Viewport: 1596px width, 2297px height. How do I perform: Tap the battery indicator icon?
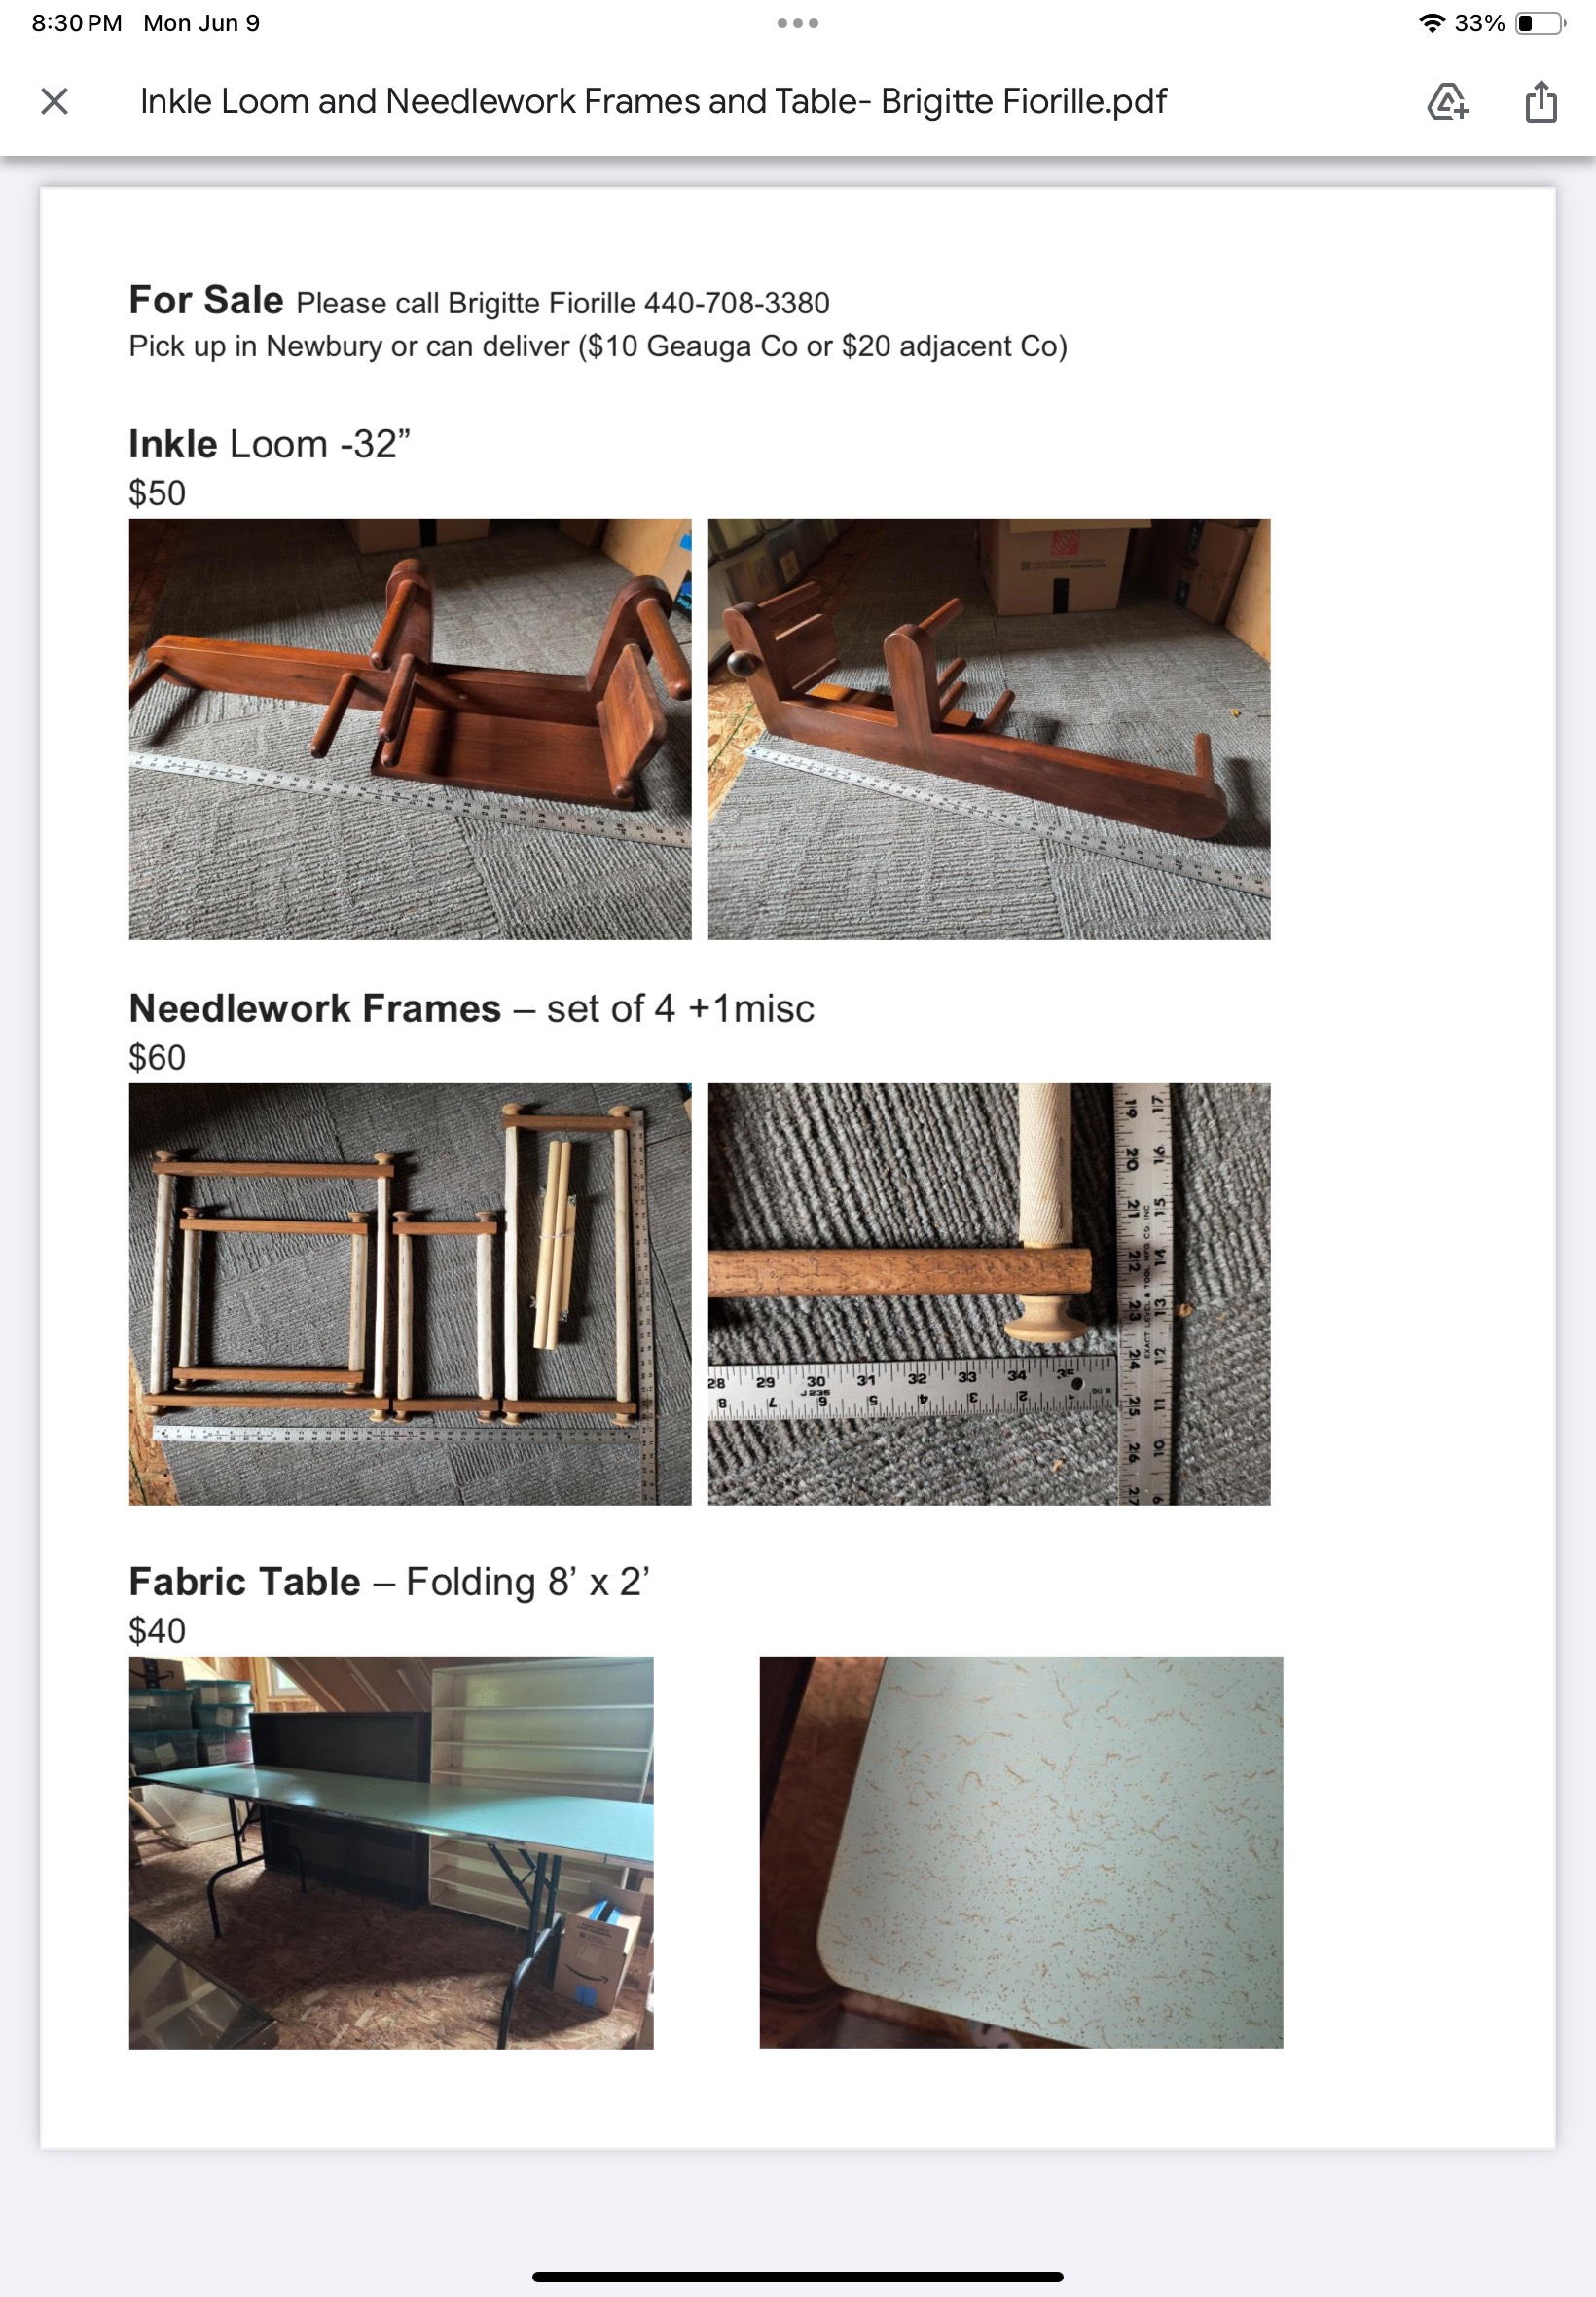click(x=1541, y=23)
